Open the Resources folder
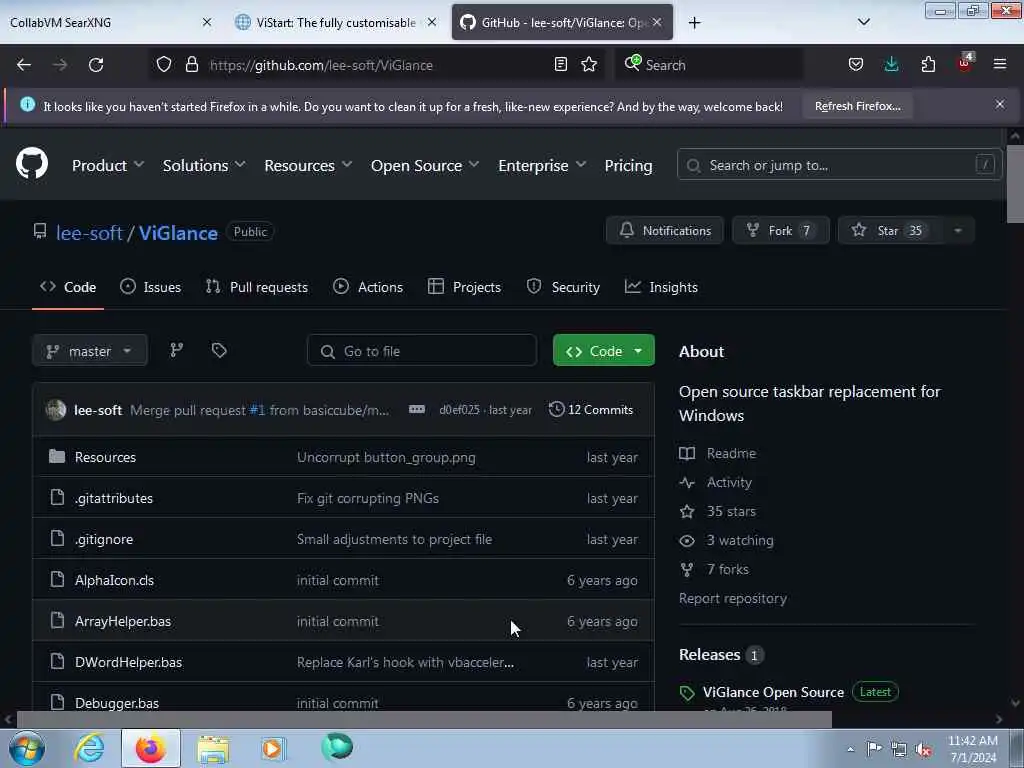This screenshot has height=768, width=1024. coord(105,457)
